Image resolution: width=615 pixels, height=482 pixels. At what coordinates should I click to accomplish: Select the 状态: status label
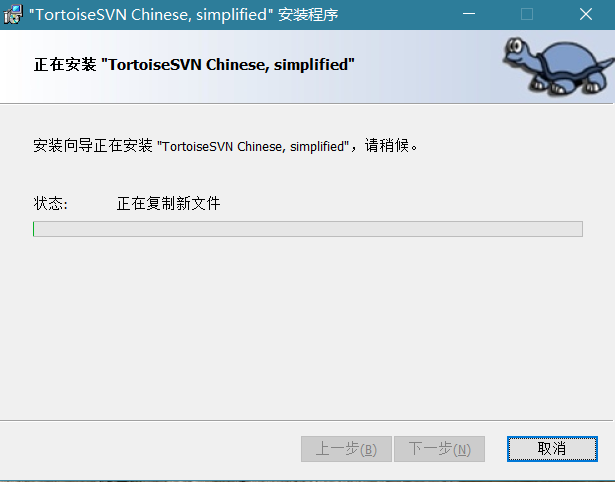pyautogui.click(x=50, y=204)
